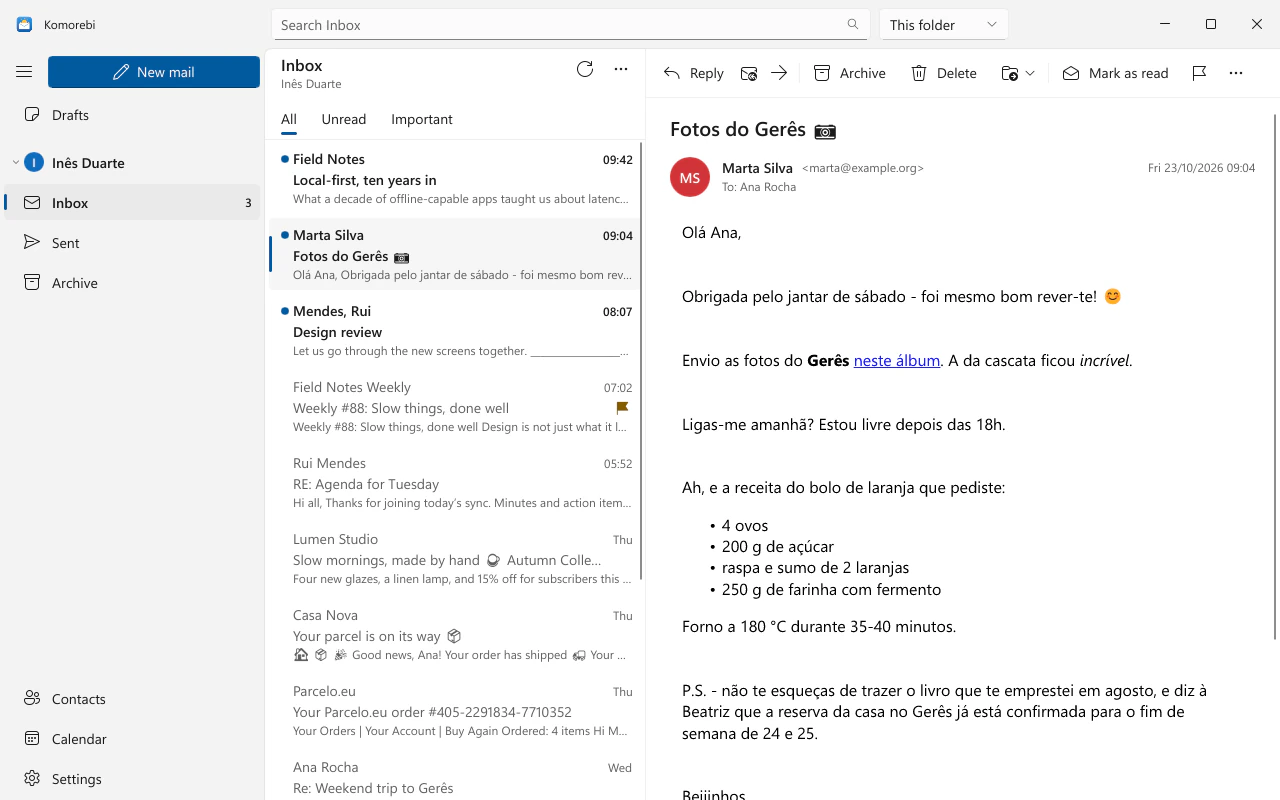
Task: Open Calendar from the sidebar
Action: point(132,739)
